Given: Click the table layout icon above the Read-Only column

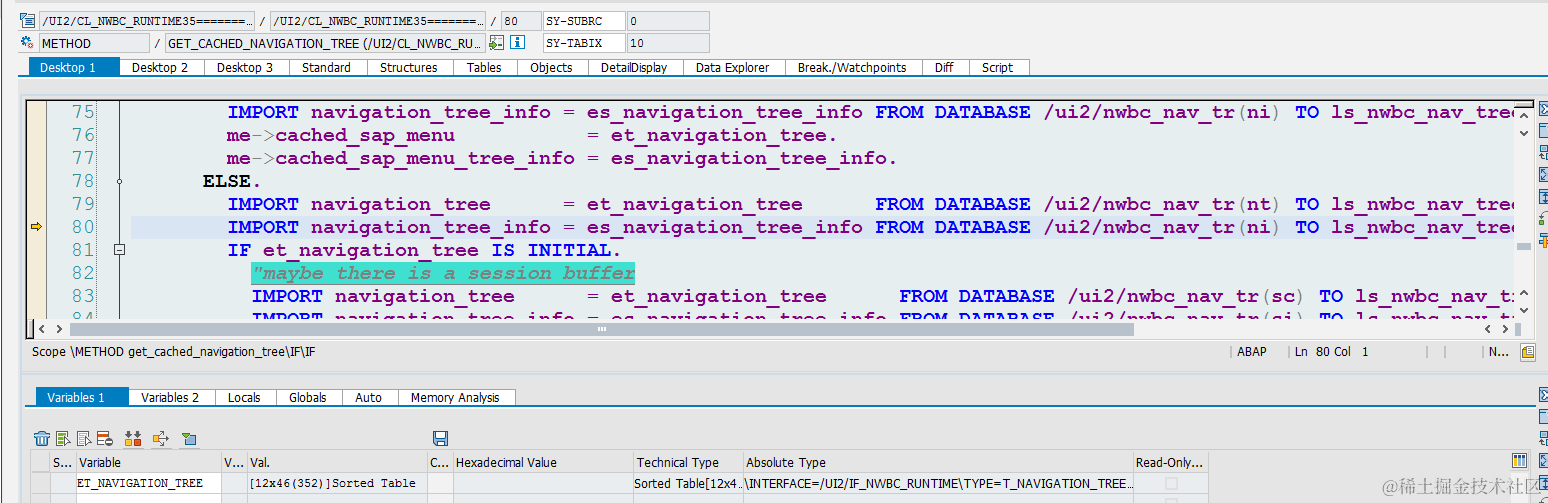Looking at the screenshot, I should coord(1519,461).
